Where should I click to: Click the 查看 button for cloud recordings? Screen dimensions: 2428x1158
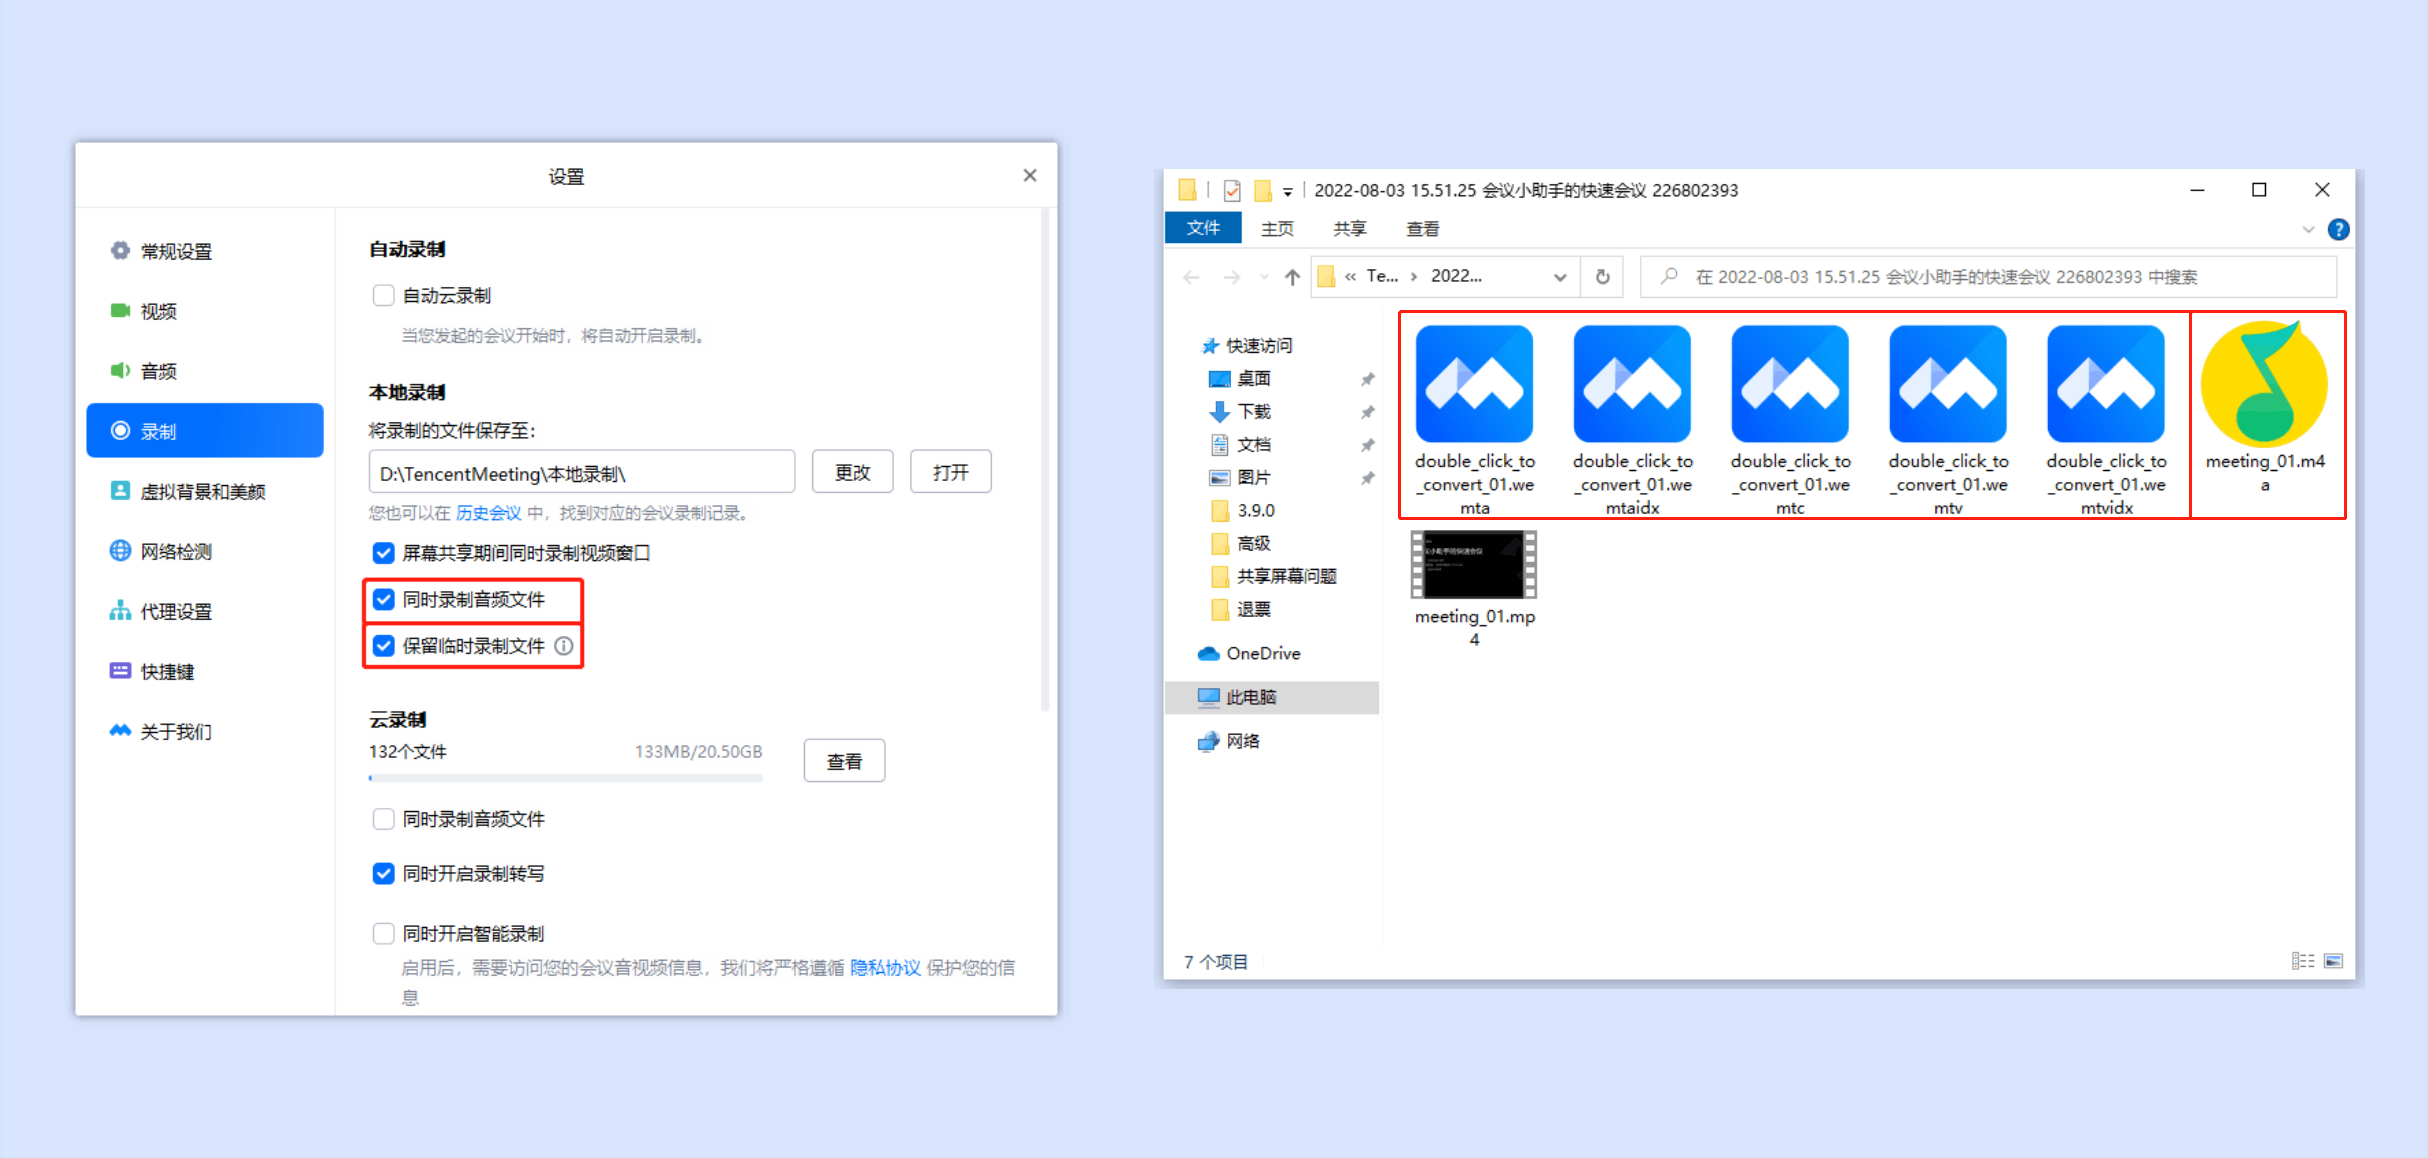click(844, 761)
